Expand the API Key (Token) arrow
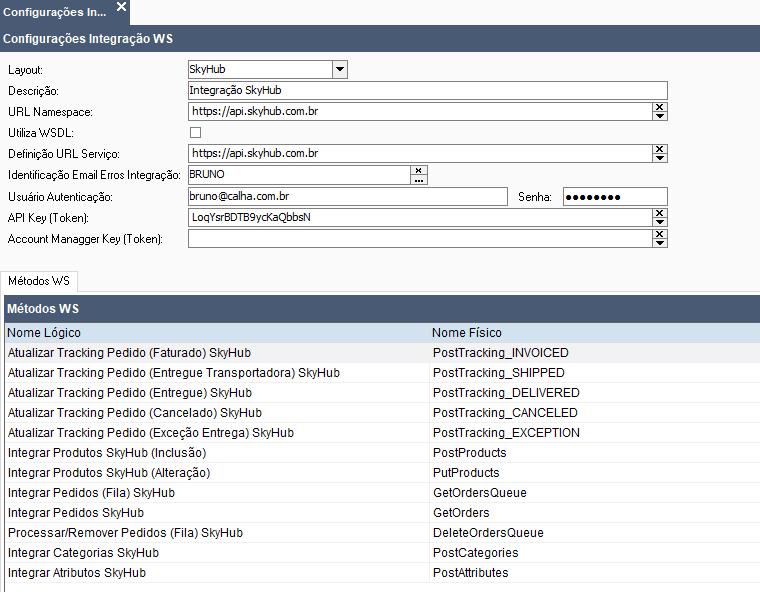Image resolution: width=760 pixels, height=592 pixels. (x=660, y=222)
